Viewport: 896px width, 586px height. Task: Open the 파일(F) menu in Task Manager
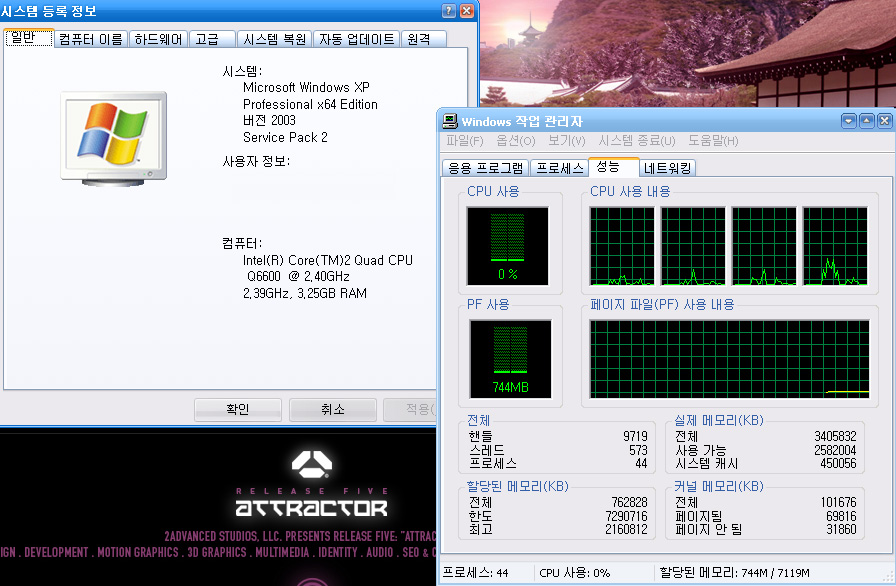coord(465,141)
